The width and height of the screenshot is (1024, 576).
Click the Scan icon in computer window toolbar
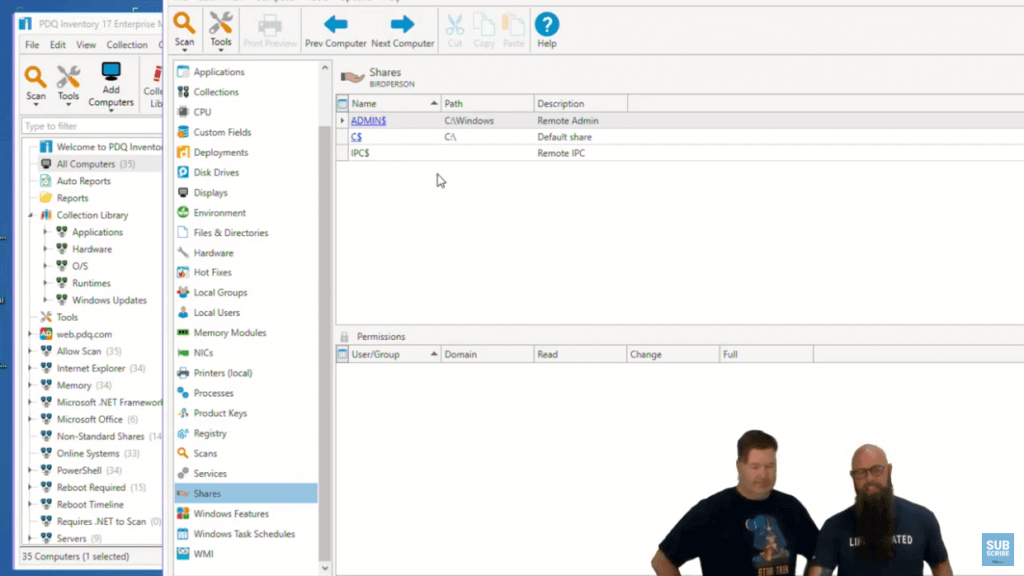click(184, 30)
